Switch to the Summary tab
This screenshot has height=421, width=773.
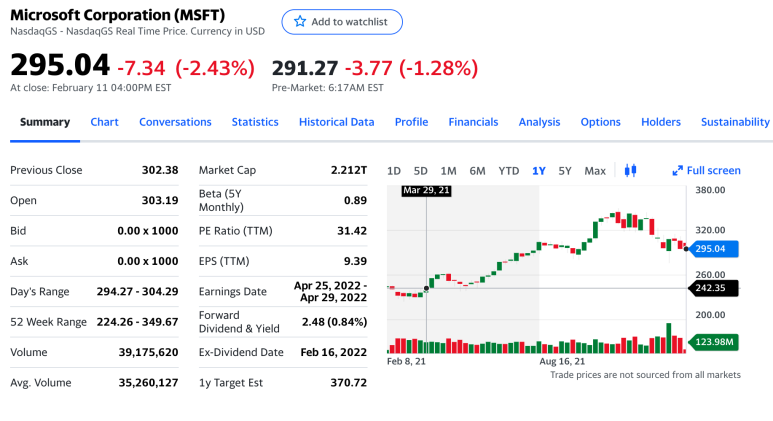pyautogui.click(x=45, y=122)
